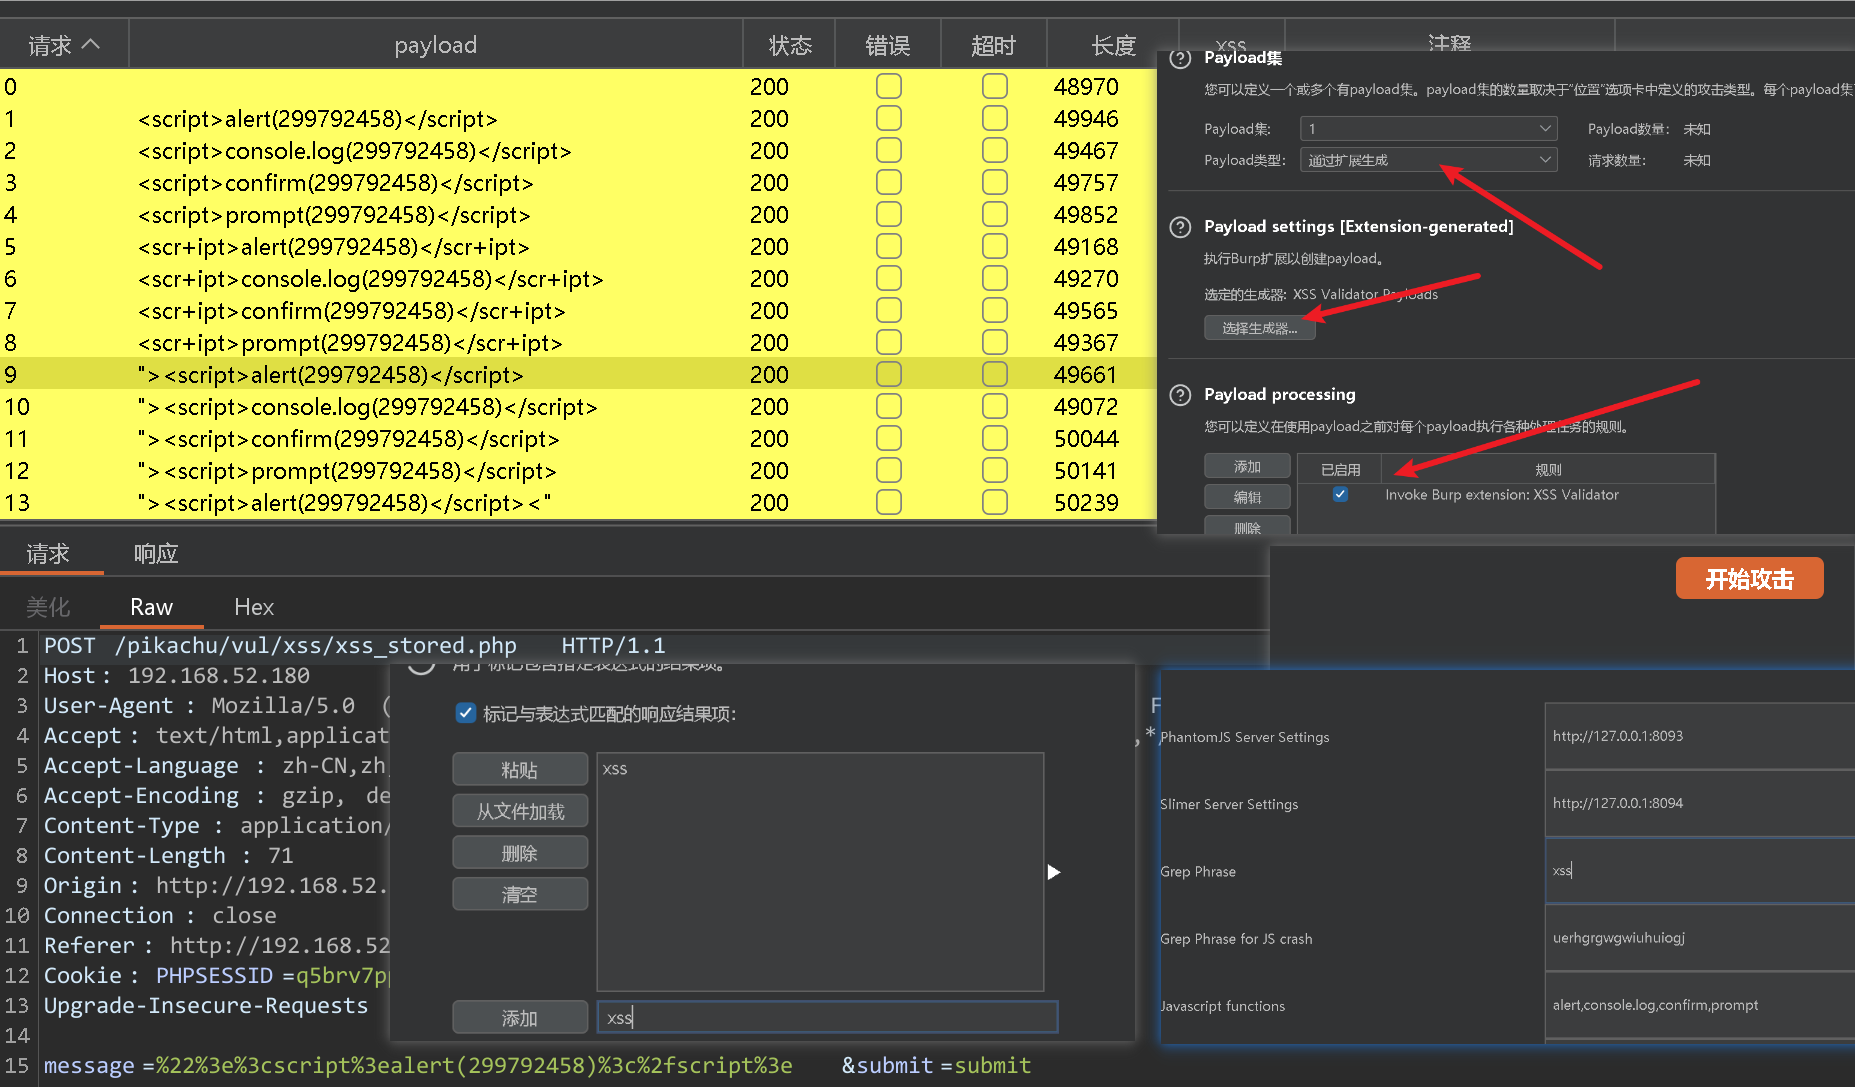Toggle 错误 checkbox in row 13
1855x1087 pixels.
point(889,503)
